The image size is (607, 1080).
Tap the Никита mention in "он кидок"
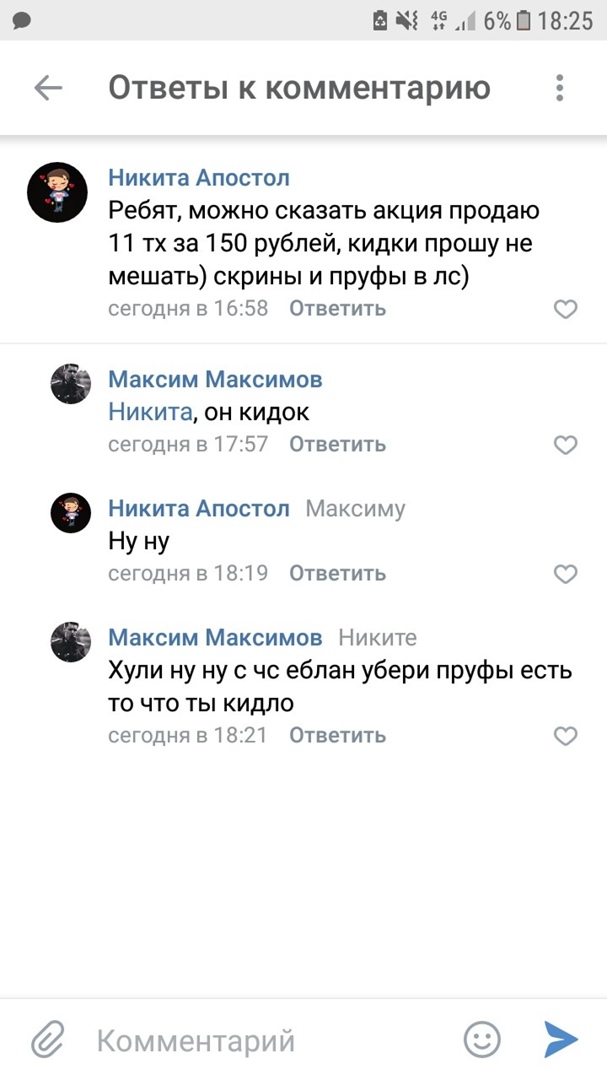pos(149,410)
